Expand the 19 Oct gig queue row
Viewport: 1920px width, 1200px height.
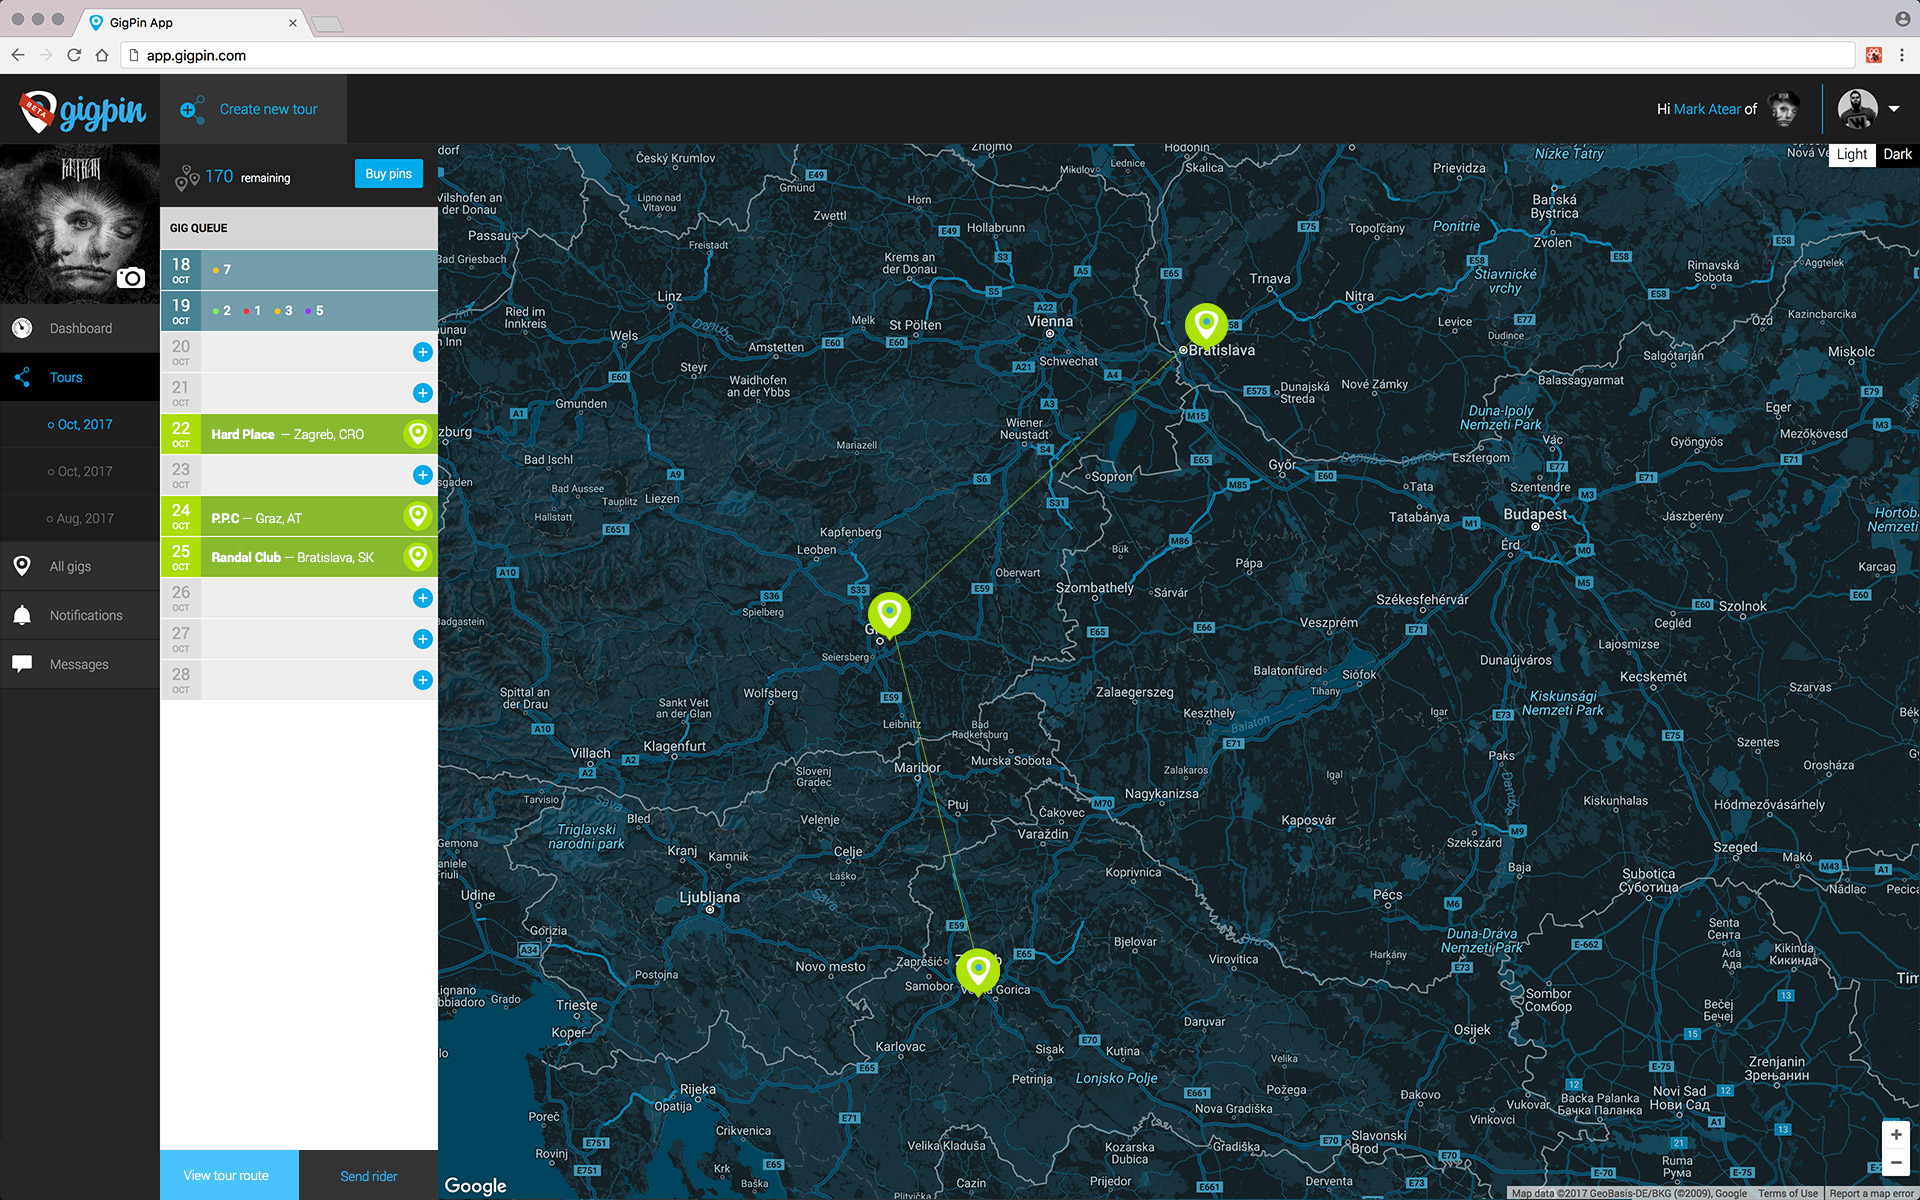(x=298, y=311)
